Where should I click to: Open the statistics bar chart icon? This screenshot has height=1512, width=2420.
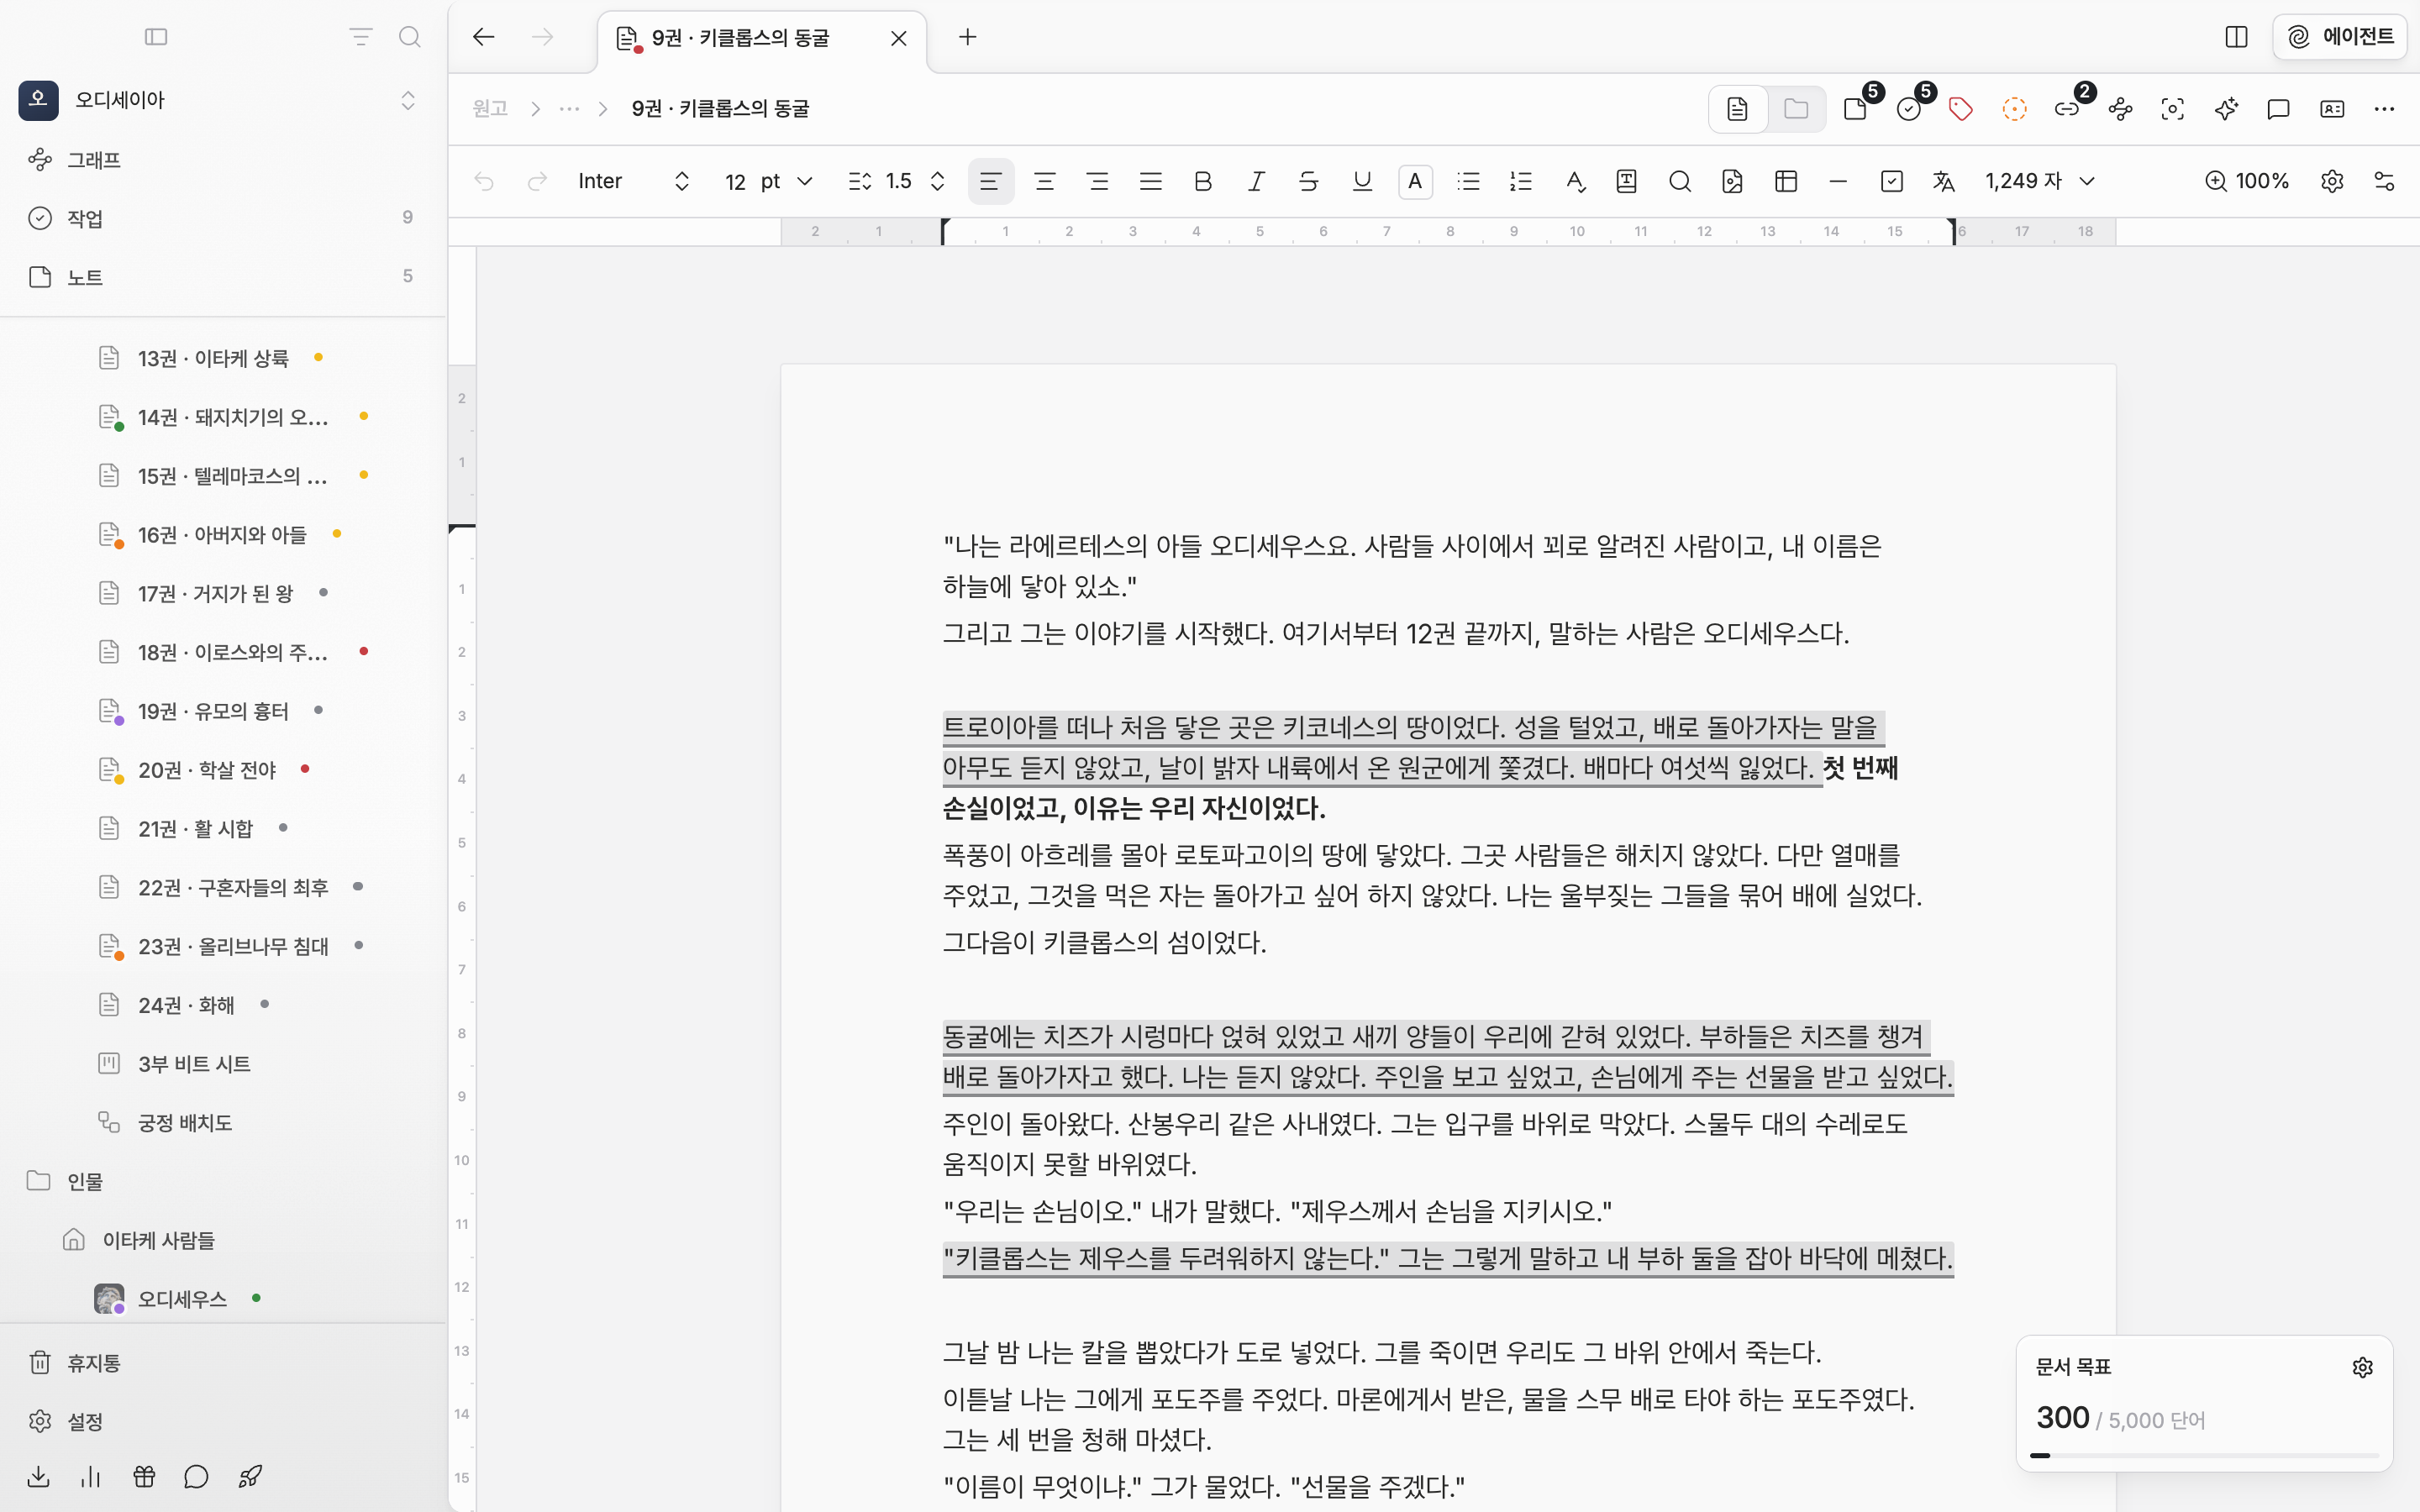point(91,1476)
